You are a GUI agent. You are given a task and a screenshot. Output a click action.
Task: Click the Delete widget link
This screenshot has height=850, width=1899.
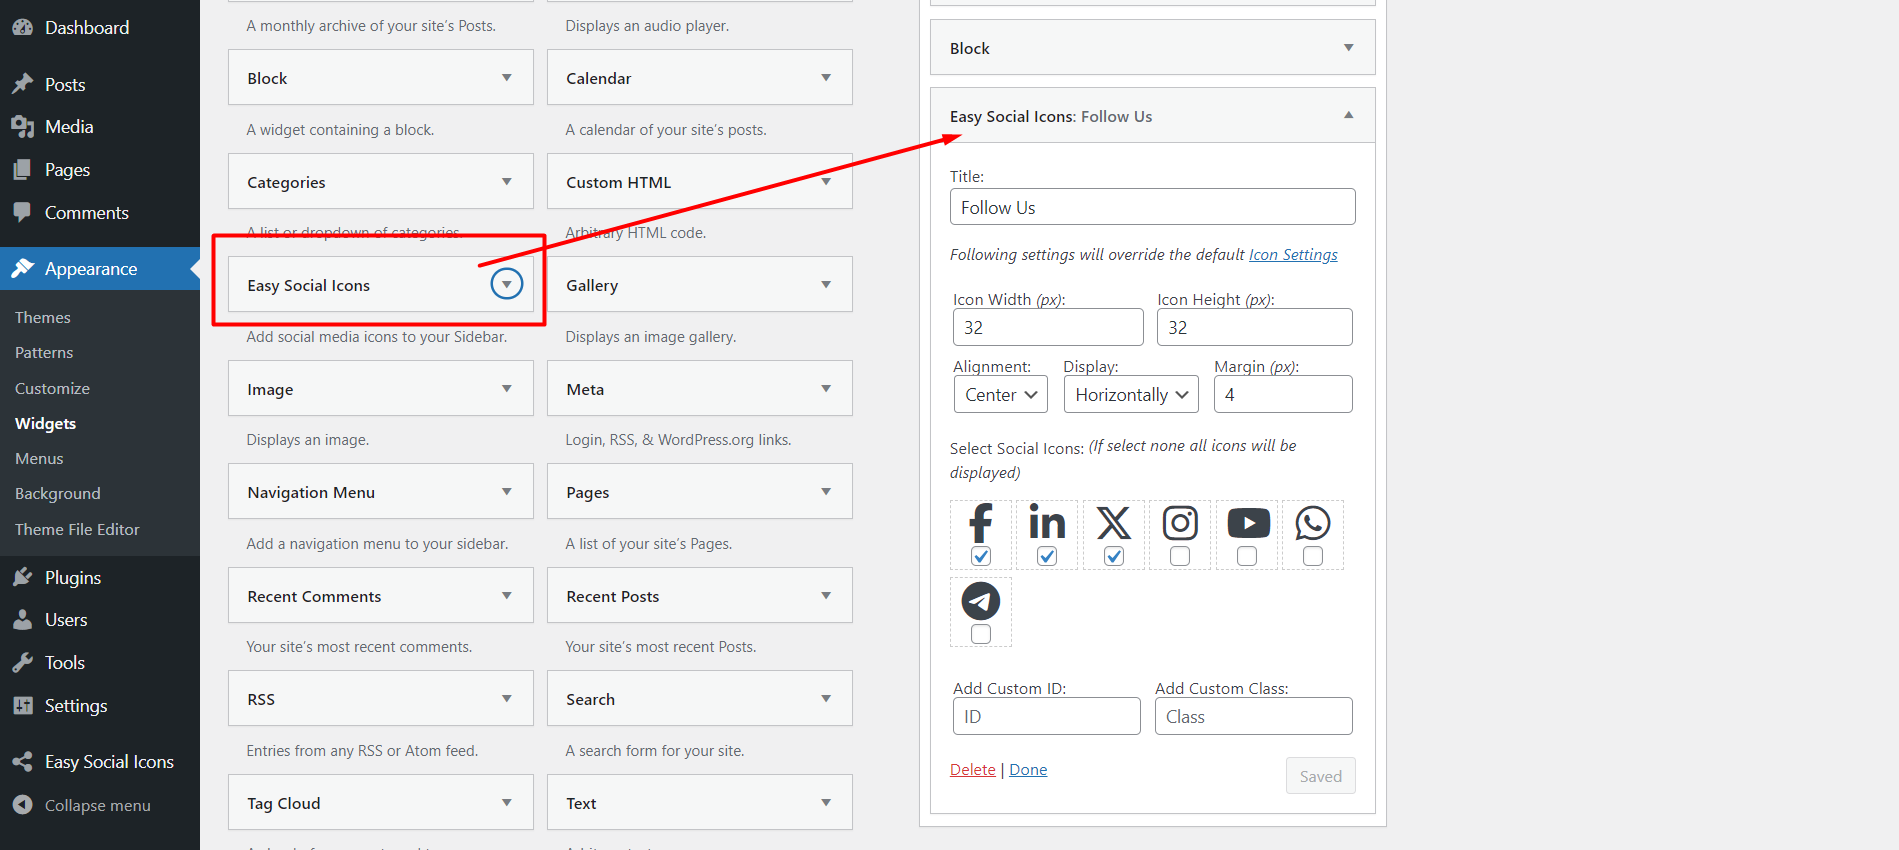(972, 770)
